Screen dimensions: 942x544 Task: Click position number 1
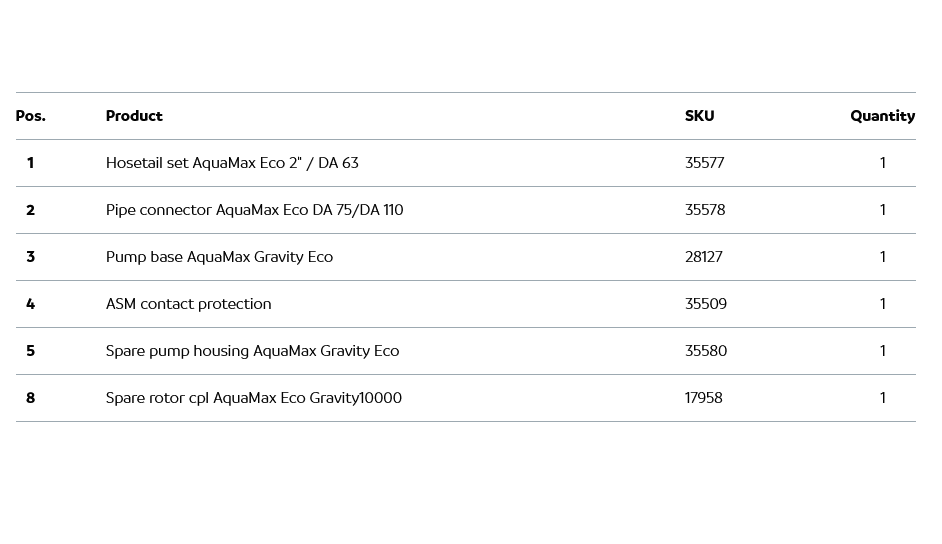tap(30, 163)
